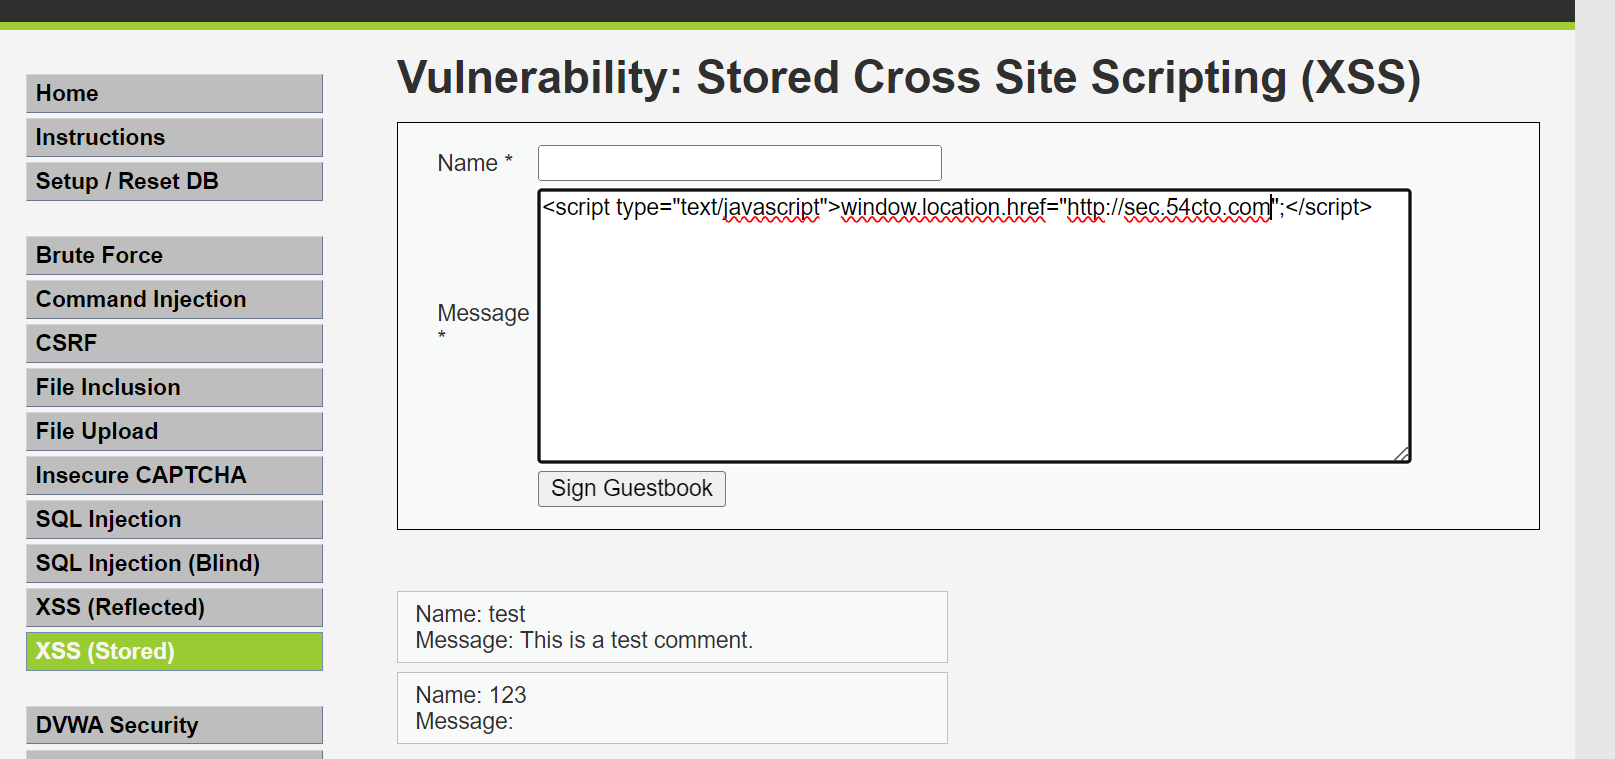Grab the Message textarea resize handle
The width and height of the screenshot is (1615, 759).
(x=1402, y=454)
